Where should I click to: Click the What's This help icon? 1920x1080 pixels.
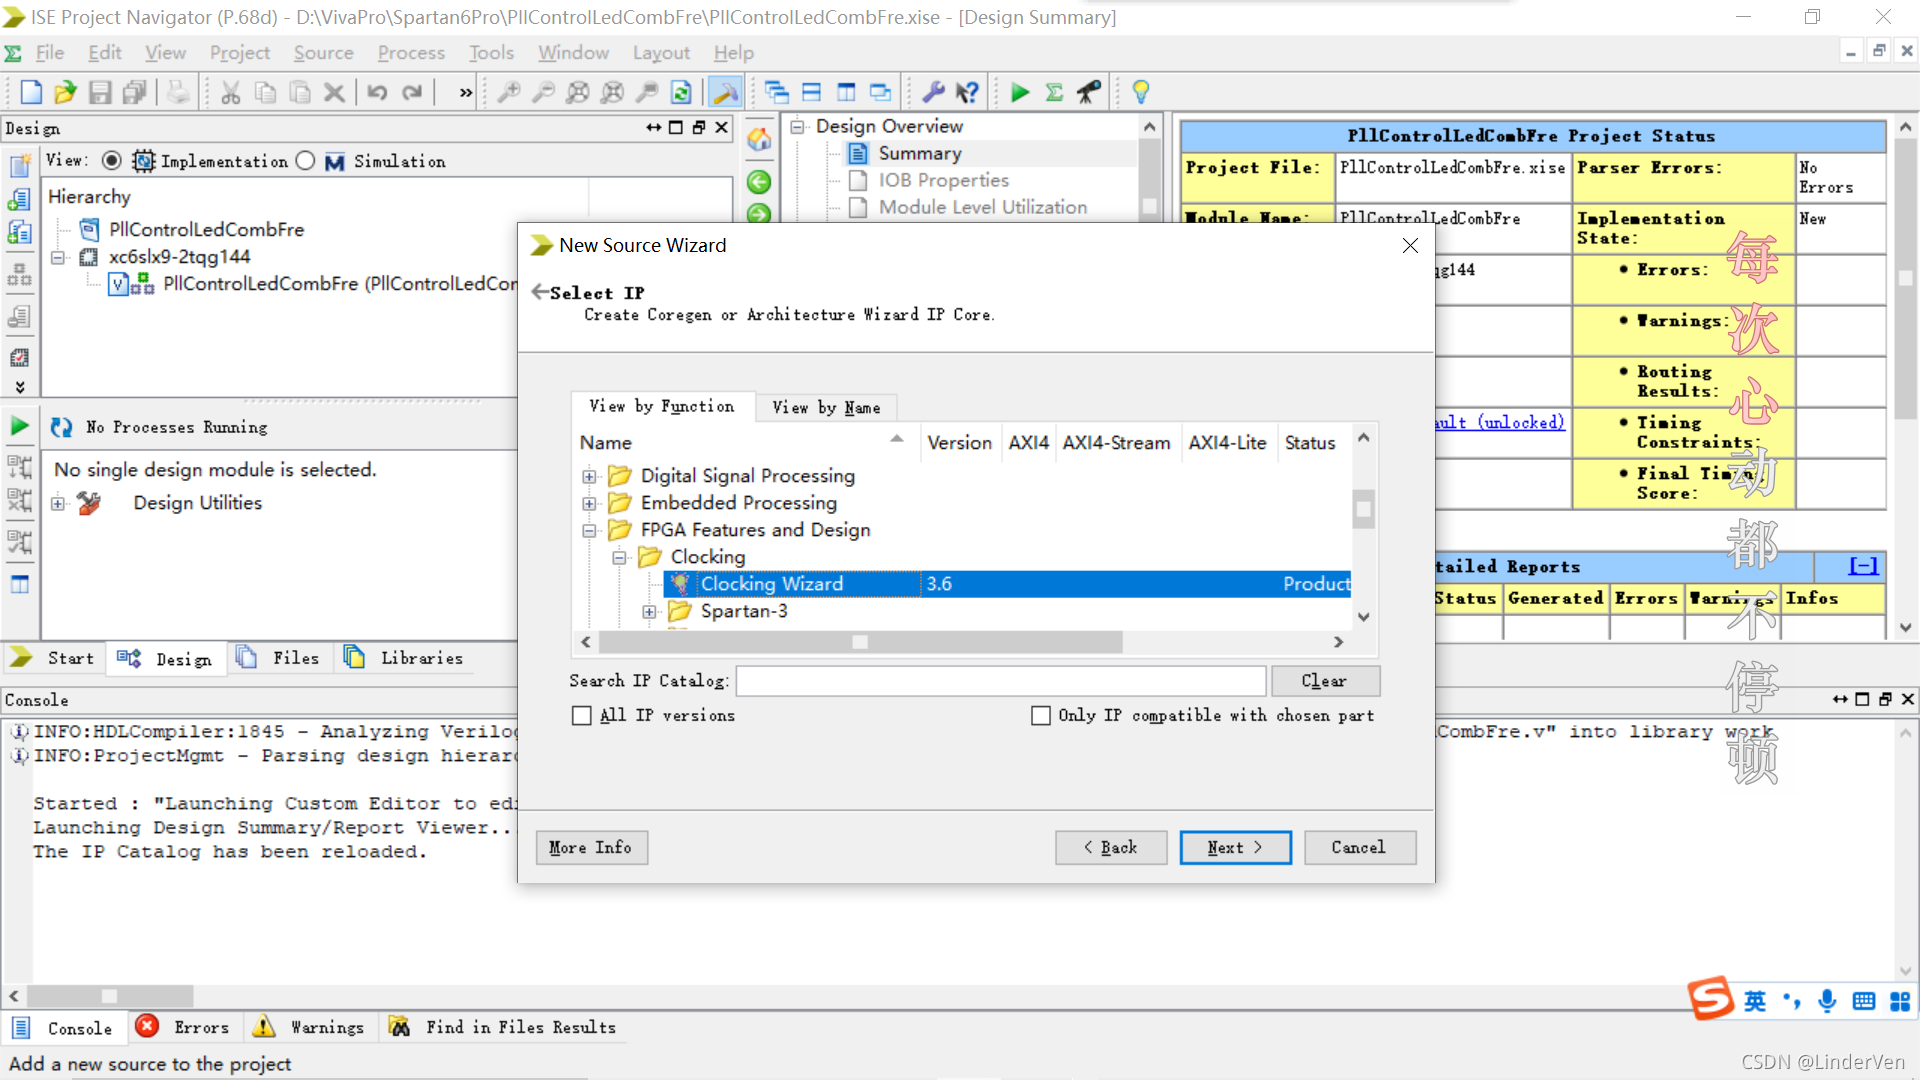coord(967,93)
